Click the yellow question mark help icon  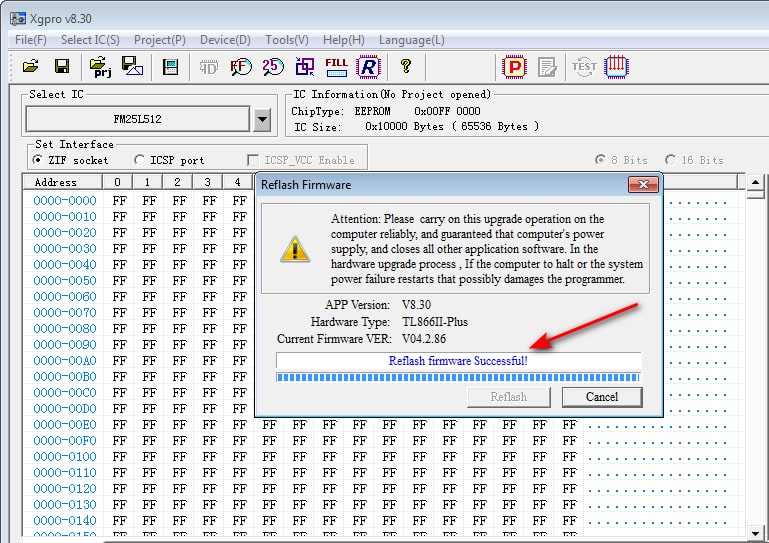click(x=405, y=67)
